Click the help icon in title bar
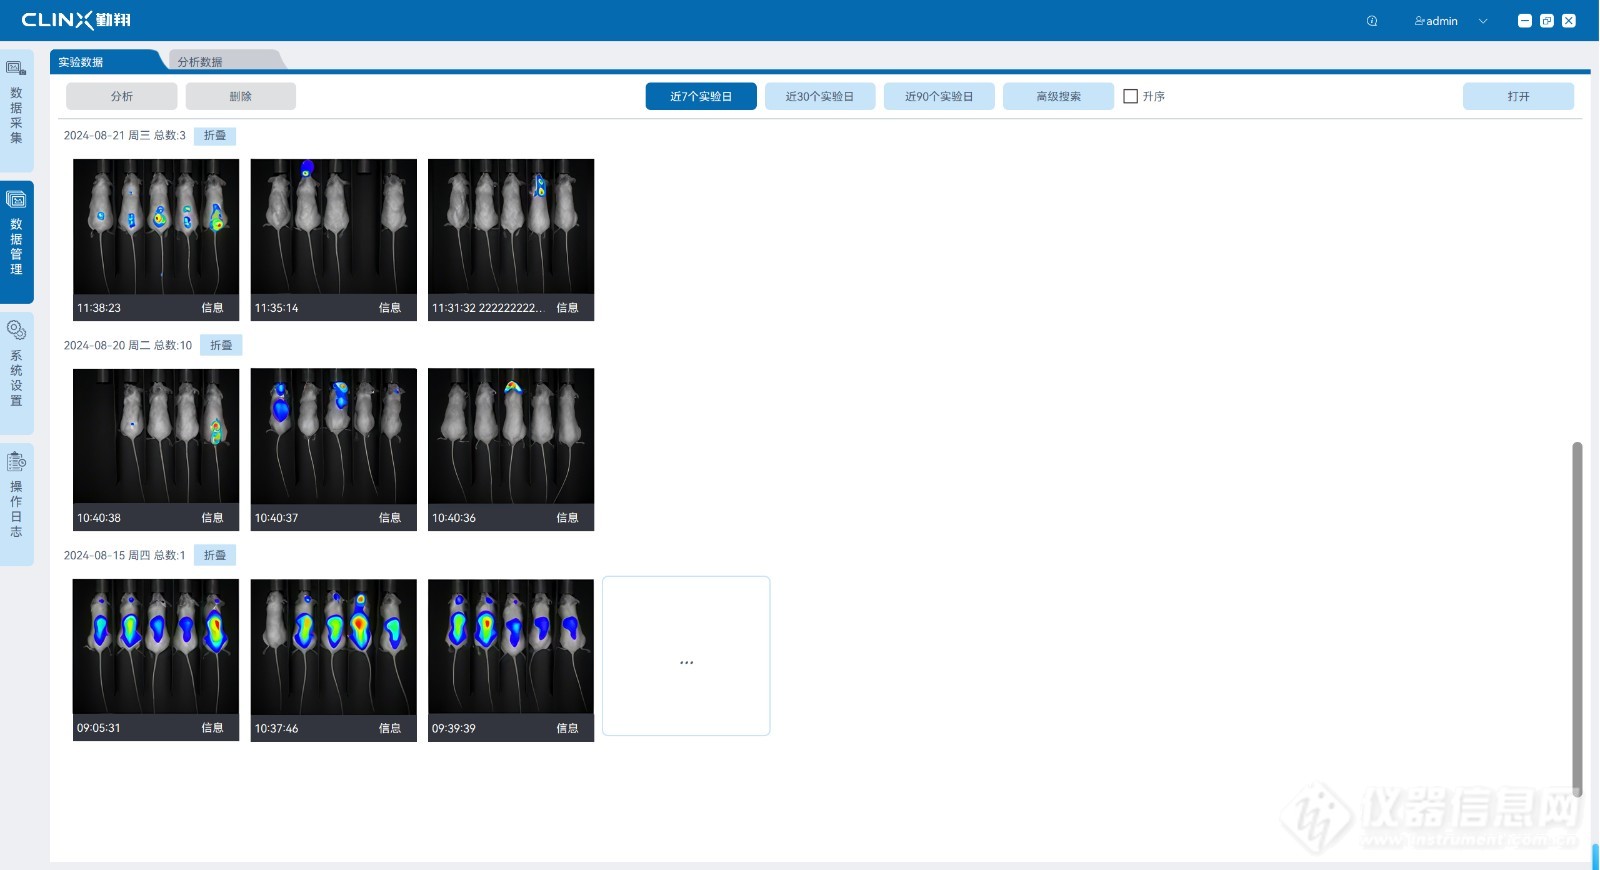Screen dimensions: 1600x870 [1372, 21]
